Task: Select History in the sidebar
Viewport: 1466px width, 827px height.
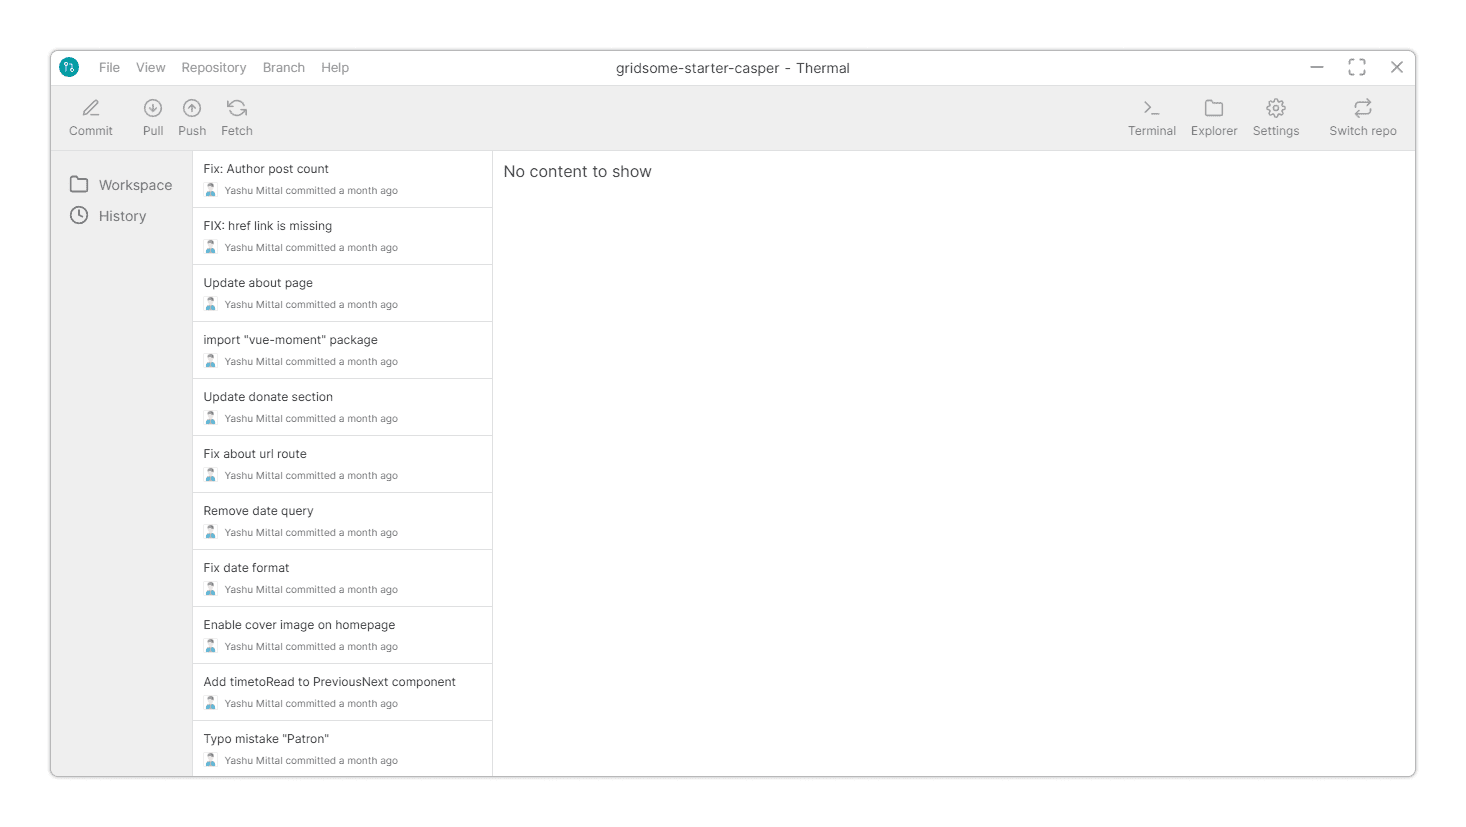Action: point(108,216)
